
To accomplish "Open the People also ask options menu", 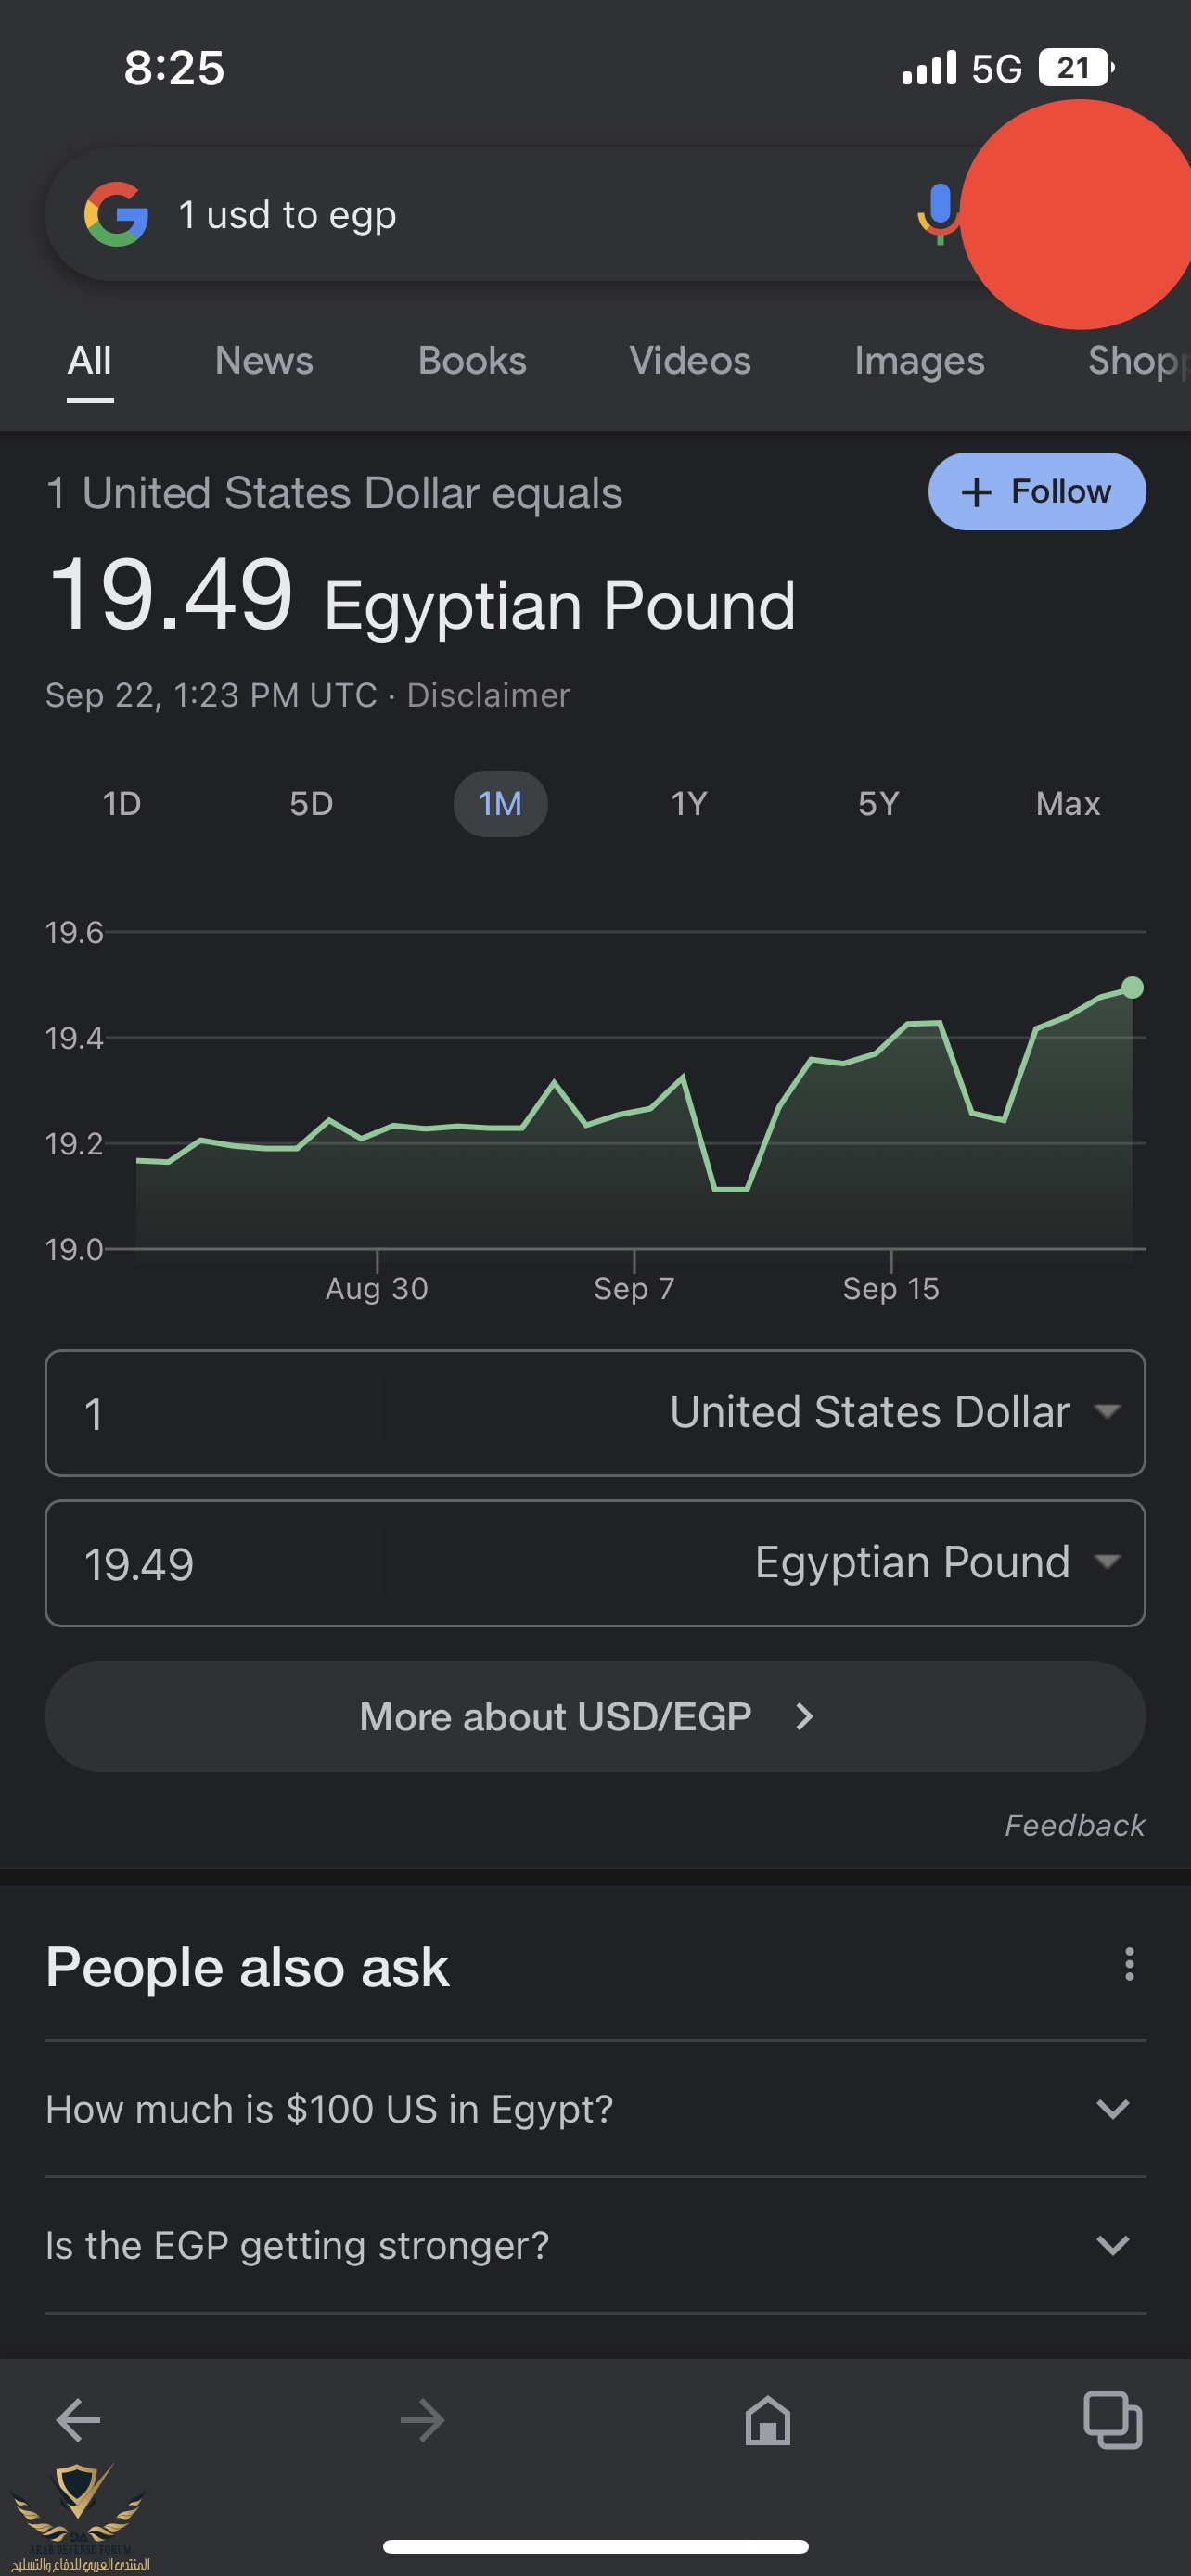I will pyautogui.click(x=1129, y=1964).
